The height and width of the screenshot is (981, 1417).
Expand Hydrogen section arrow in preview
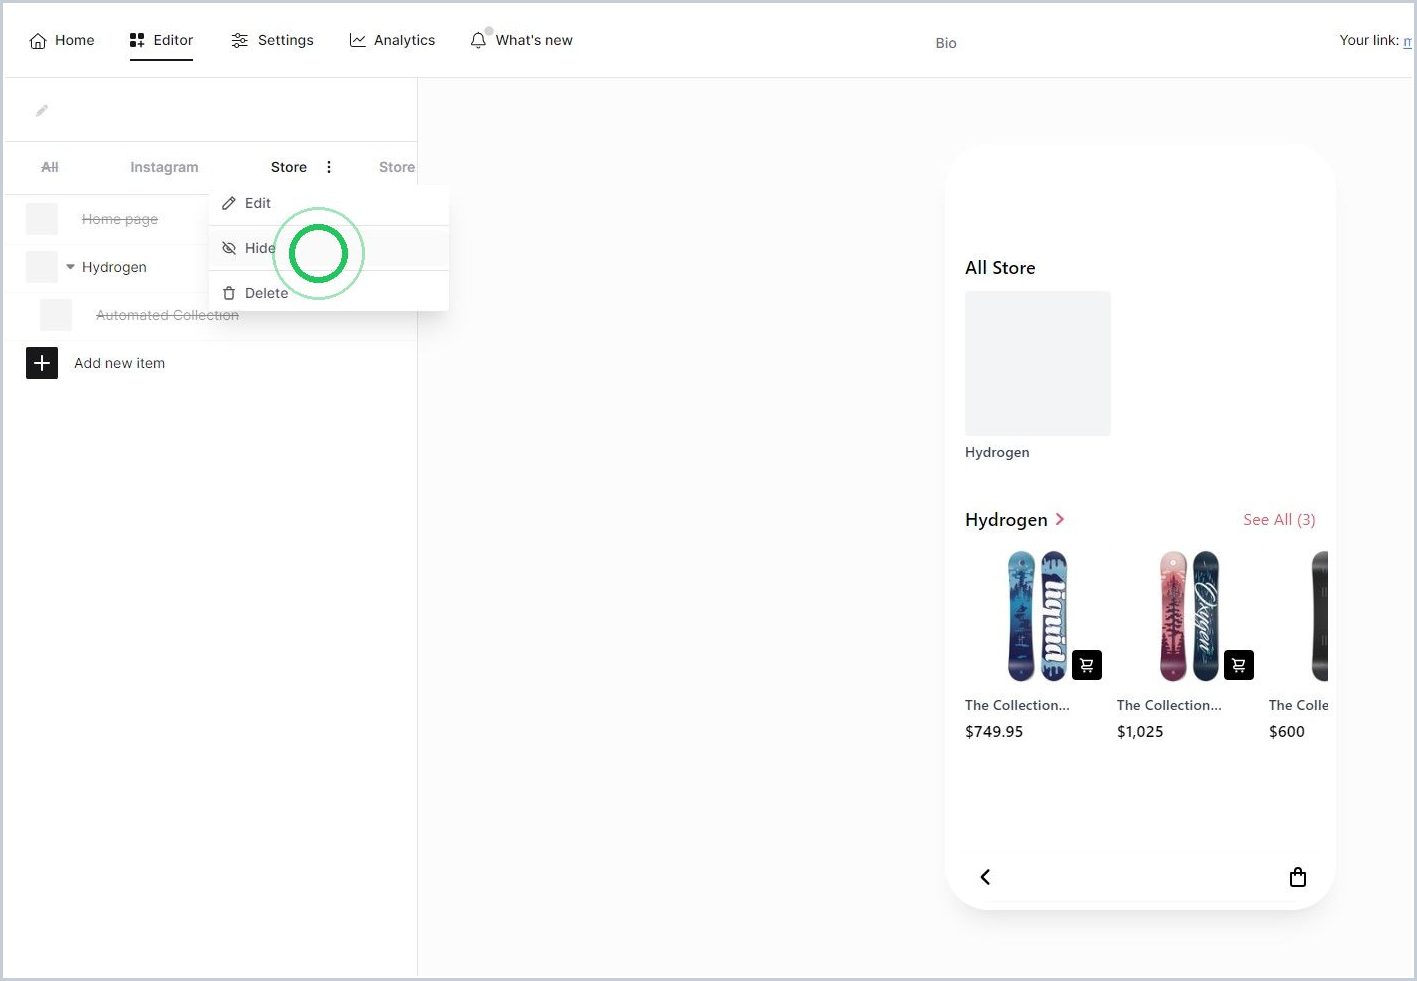1060,519
